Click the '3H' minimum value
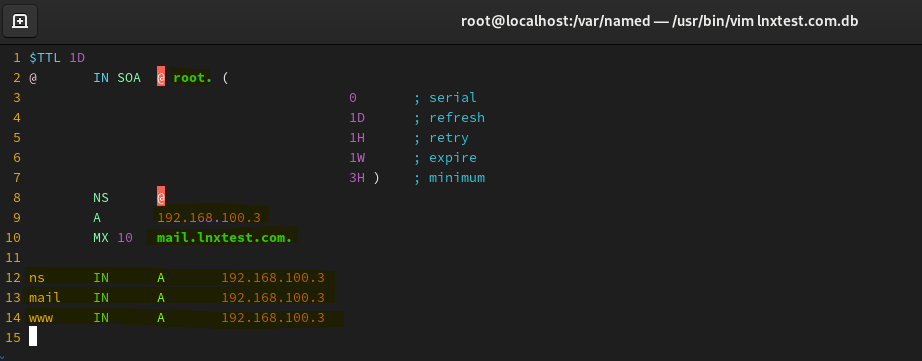 click(x=357, y=178)
